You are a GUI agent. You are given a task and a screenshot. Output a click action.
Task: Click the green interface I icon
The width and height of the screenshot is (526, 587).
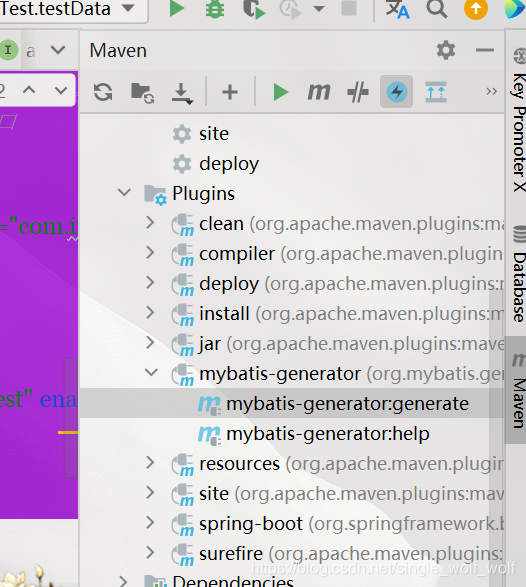point(9,50)
